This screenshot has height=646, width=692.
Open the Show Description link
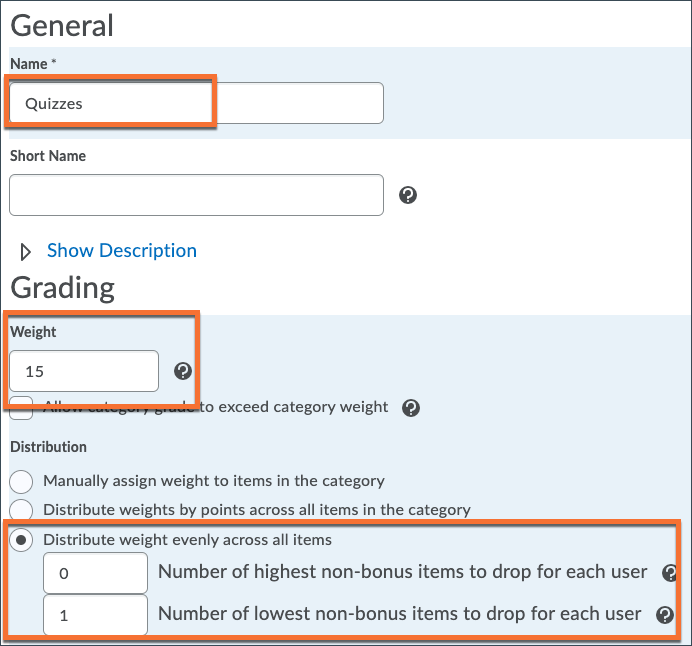(122, 251)
